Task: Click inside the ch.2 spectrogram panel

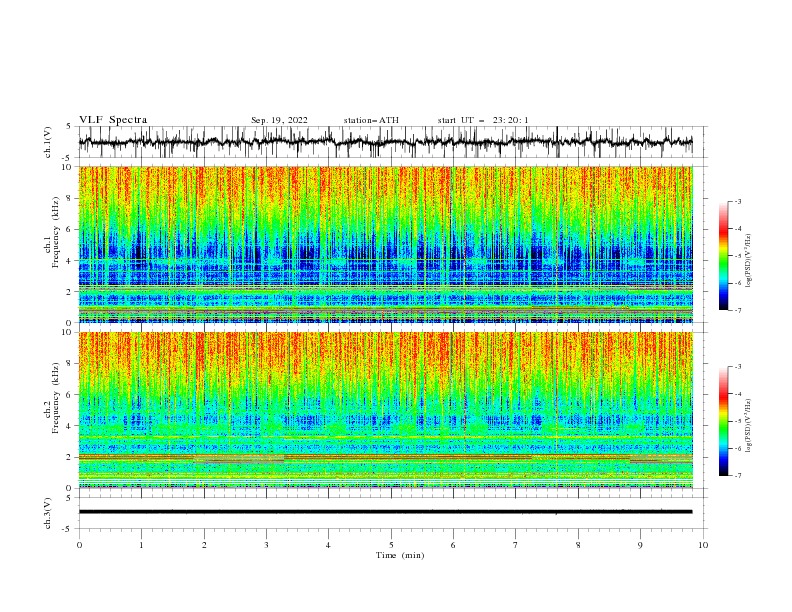Action: 385,410
